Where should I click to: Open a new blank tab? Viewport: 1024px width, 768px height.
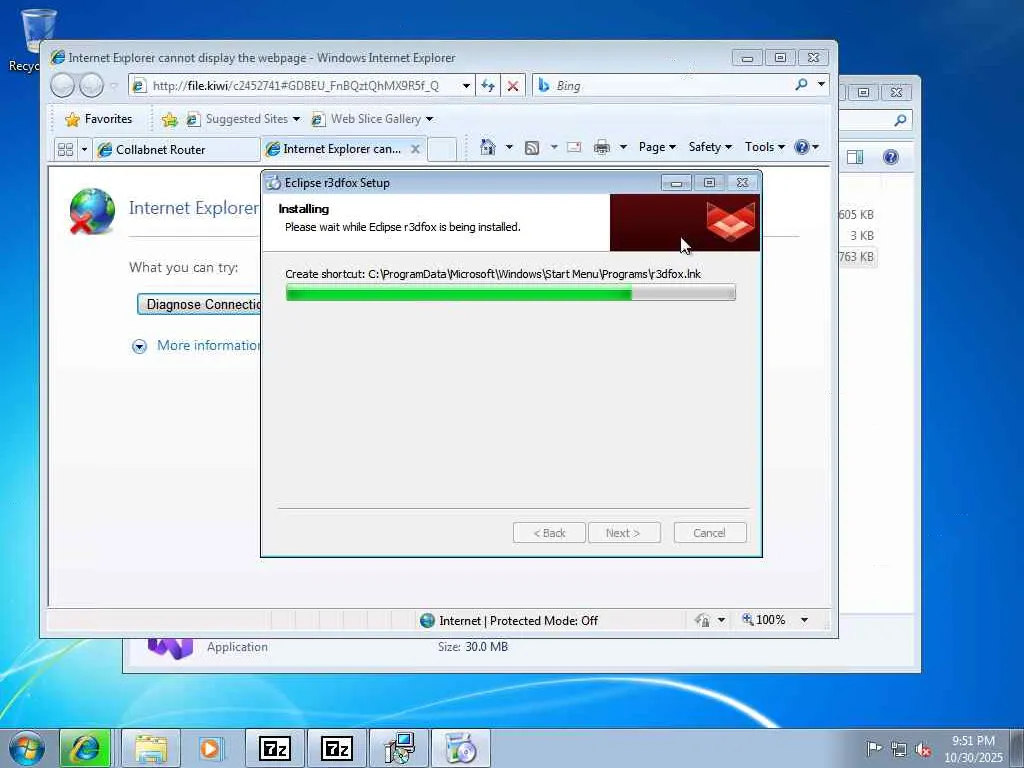click(441, 150)
